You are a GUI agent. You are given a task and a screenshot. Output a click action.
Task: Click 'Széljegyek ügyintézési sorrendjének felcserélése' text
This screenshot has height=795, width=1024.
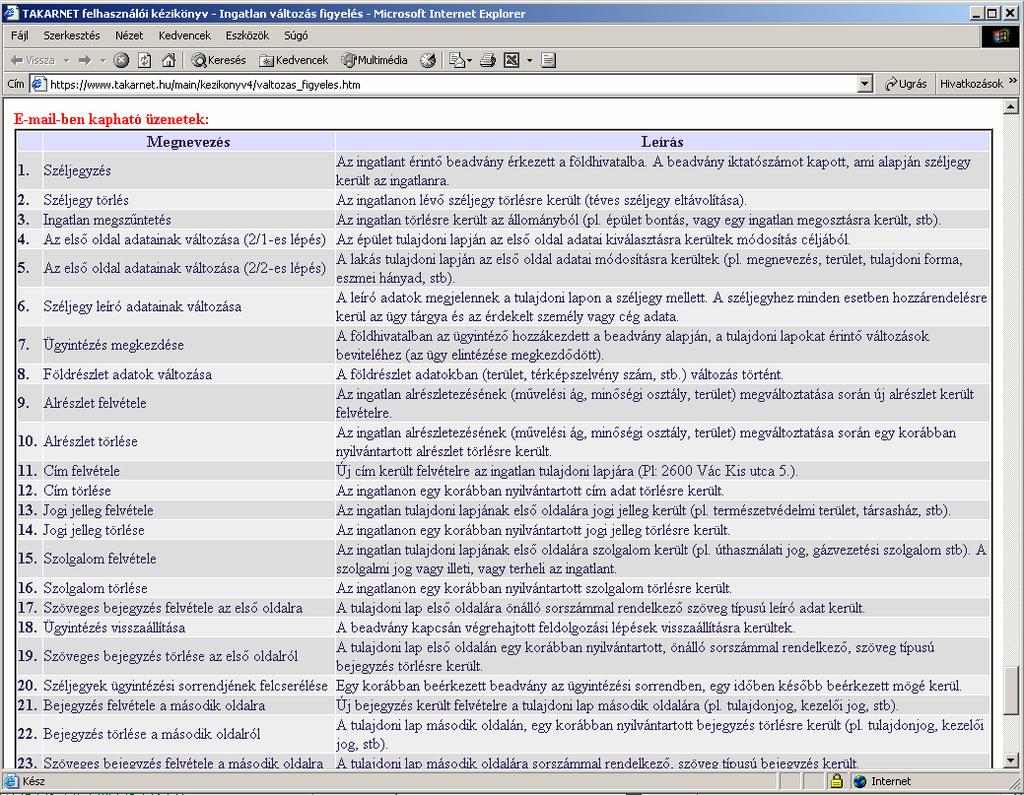coord(185,686)
